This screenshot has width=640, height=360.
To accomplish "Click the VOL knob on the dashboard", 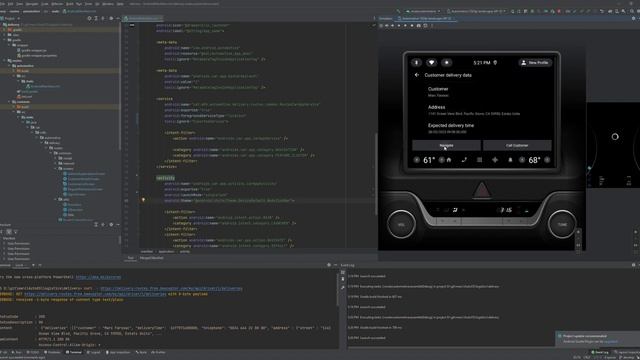I will click(x=401, y=224).
